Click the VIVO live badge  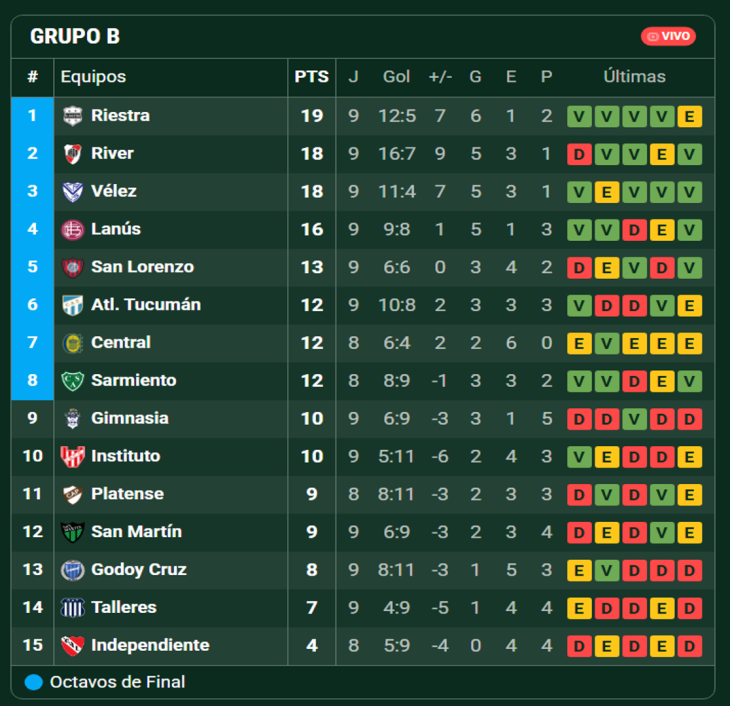click(668, 36)
